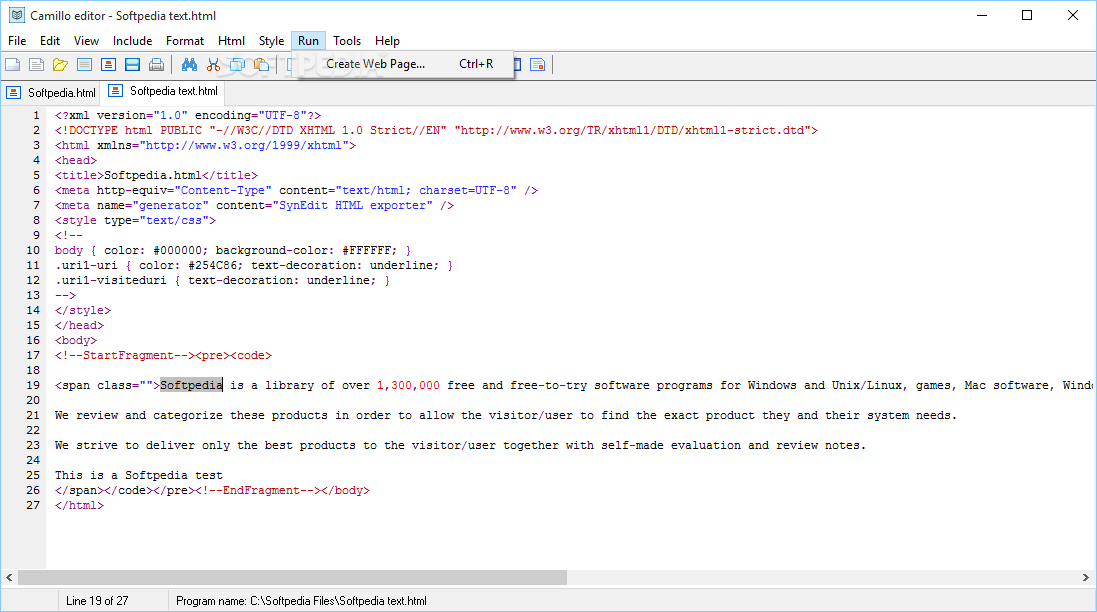Open the Html menu

pyautogui.click(x=231, y=41)
